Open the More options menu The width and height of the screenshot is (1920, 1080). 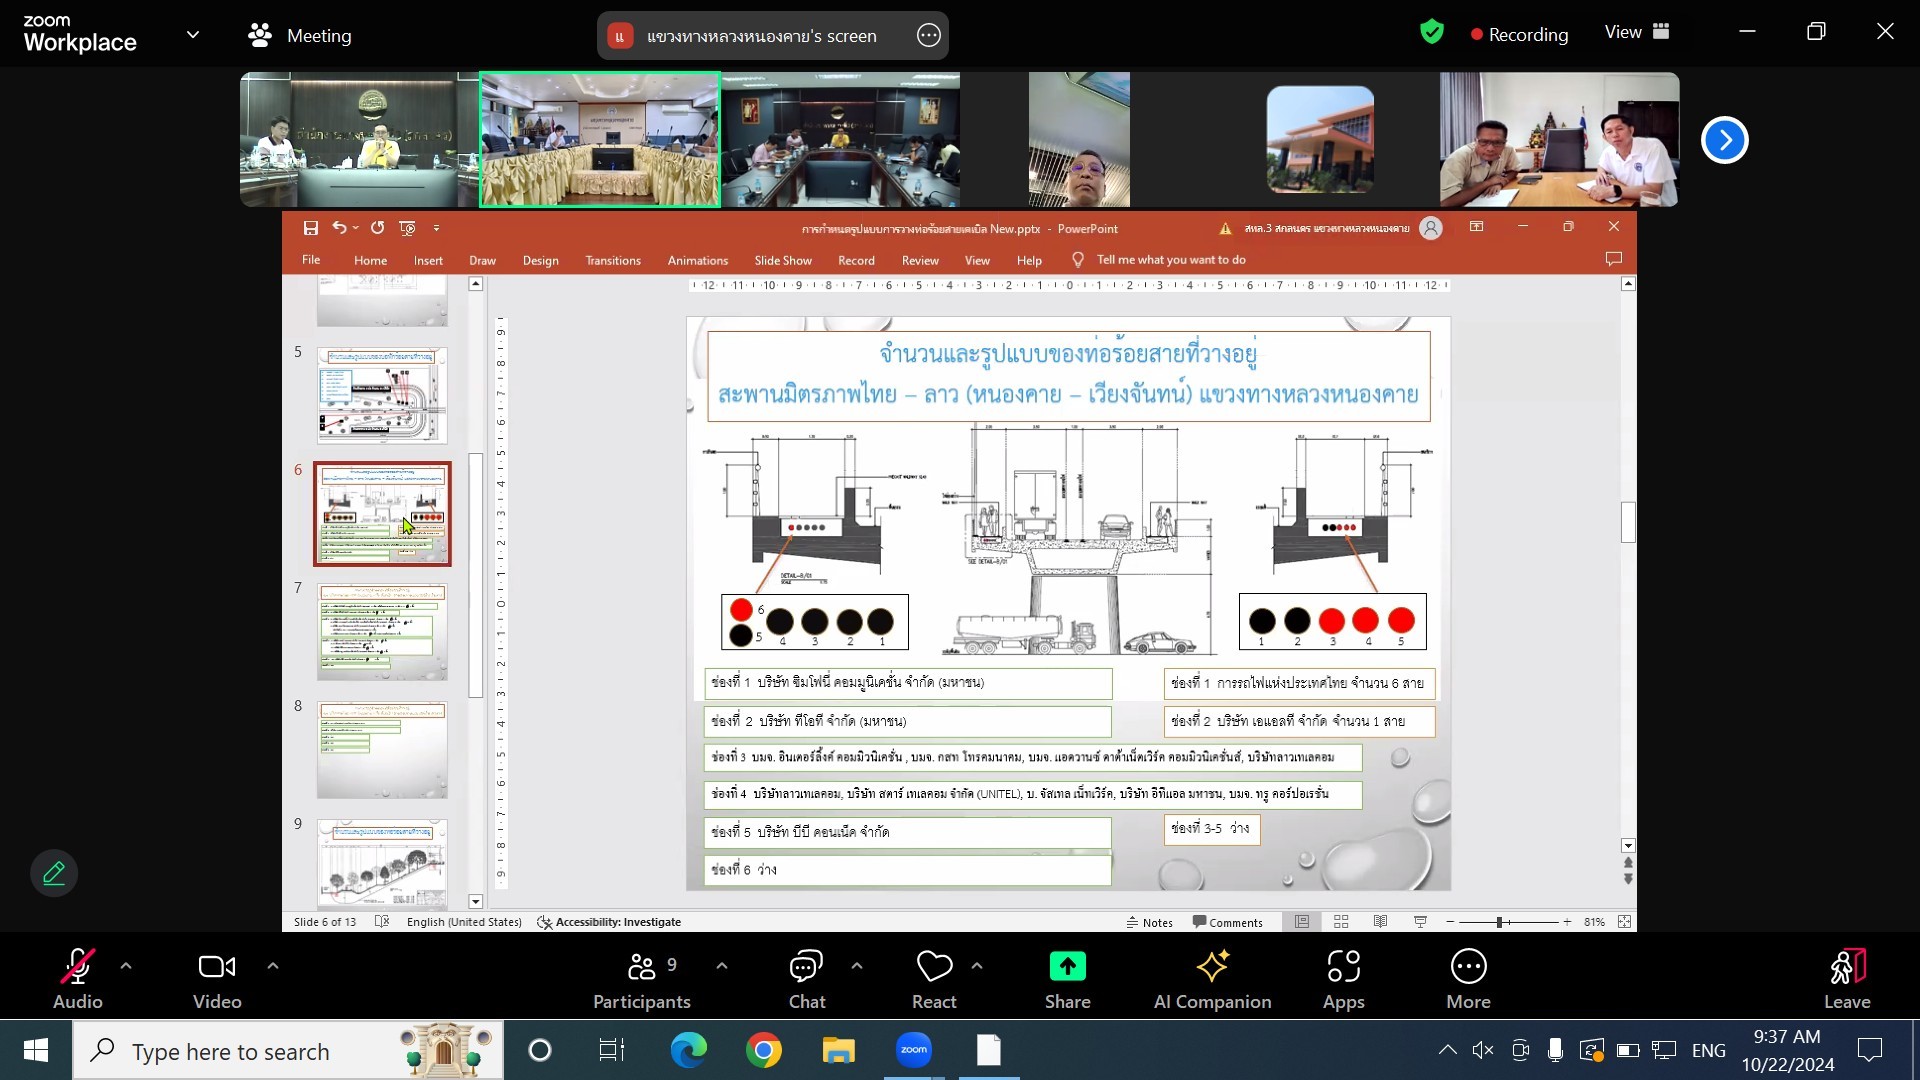[1468, 978]
